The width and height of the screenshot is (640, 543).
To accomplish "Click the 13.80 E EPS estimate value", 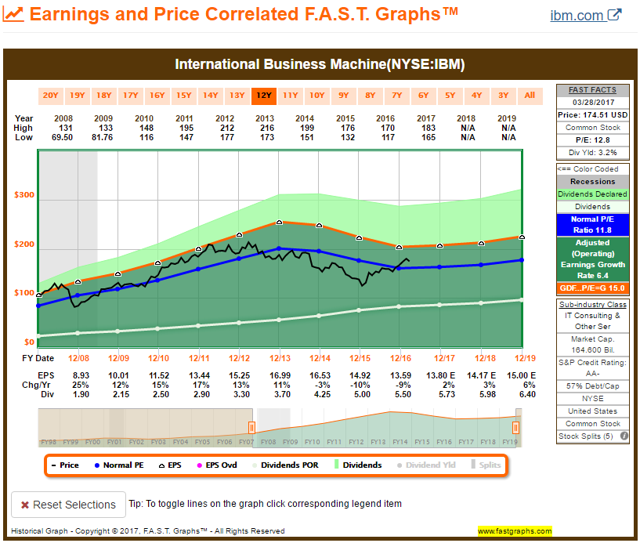I will coord(440,376).
